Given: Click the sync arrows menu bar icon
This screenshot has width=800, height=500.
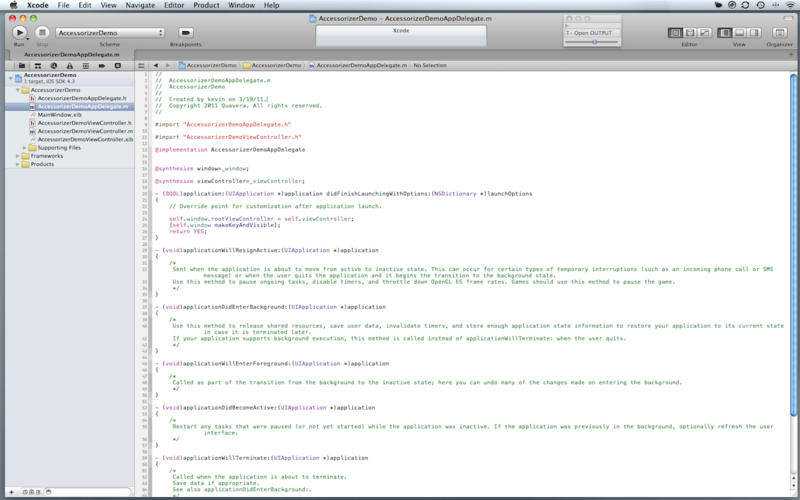Looking at the screenshot, I should [x=745, y=5].
